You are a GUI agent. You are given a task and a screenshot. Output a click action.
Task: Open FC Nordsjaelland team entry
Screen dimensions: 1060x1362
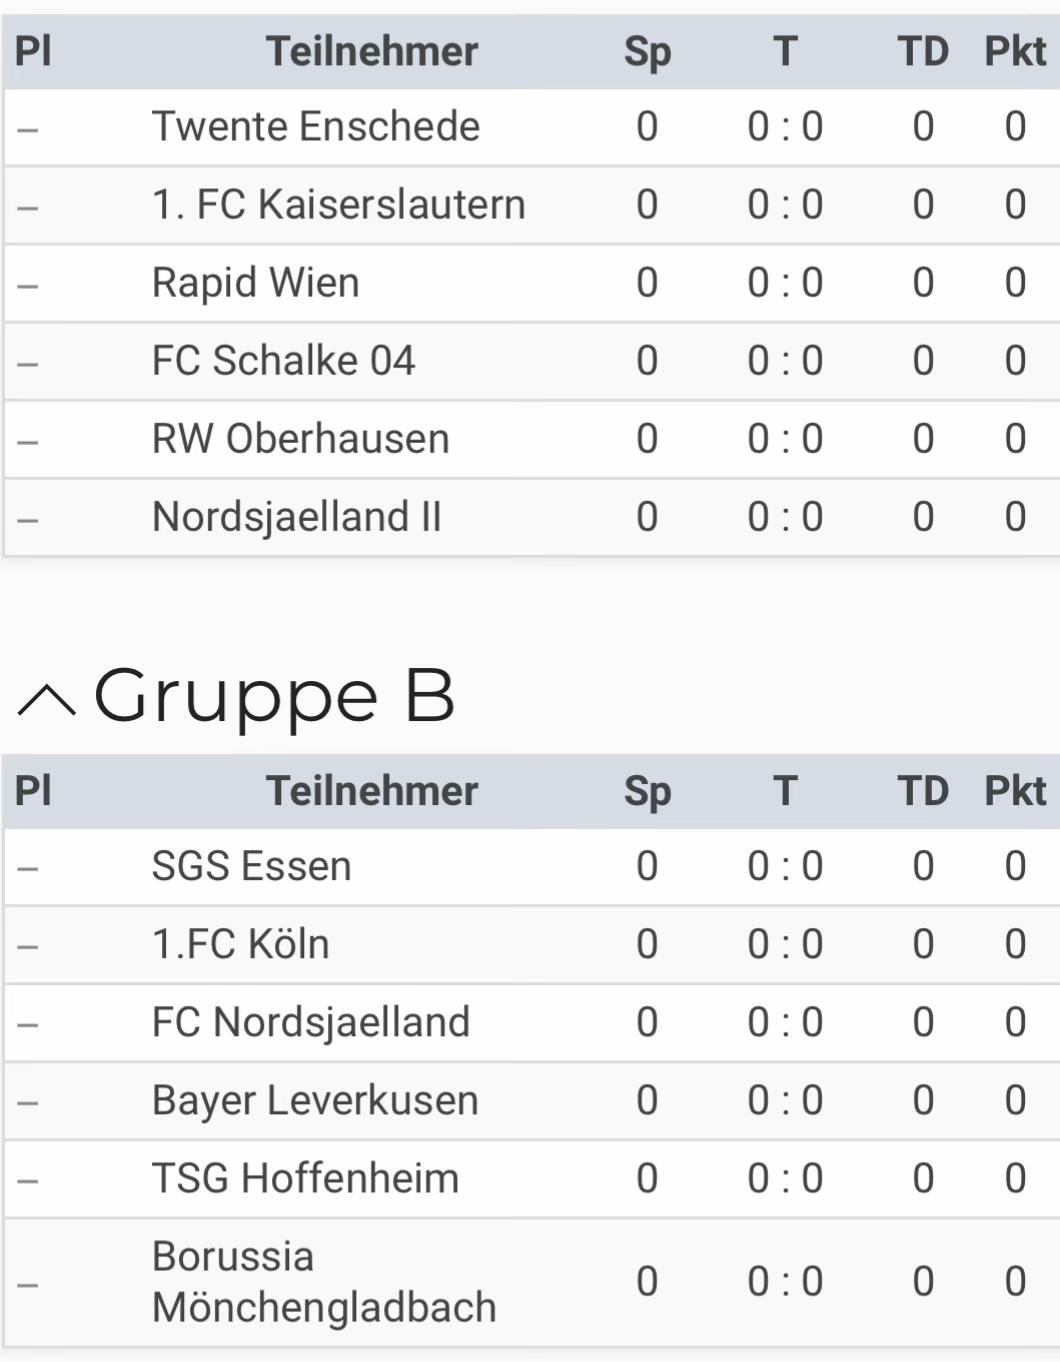tap(532, 1022)
